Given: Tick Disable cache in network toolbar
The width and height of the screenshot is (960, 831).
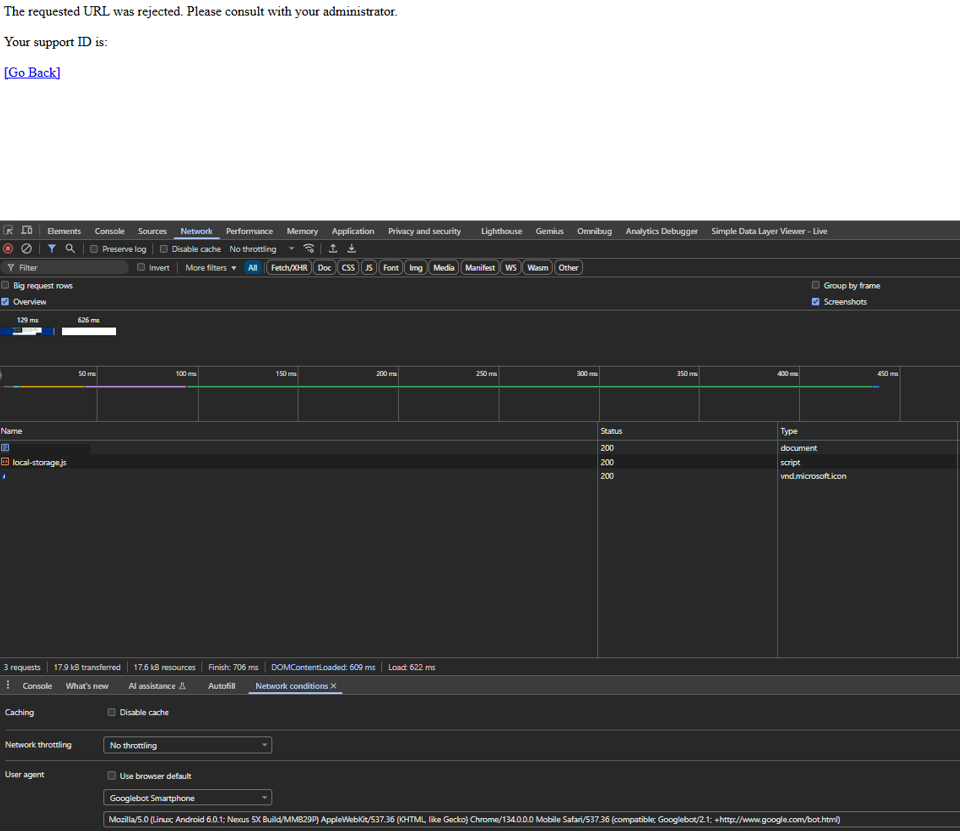Looking at the screenshot, I should point(163,249).
